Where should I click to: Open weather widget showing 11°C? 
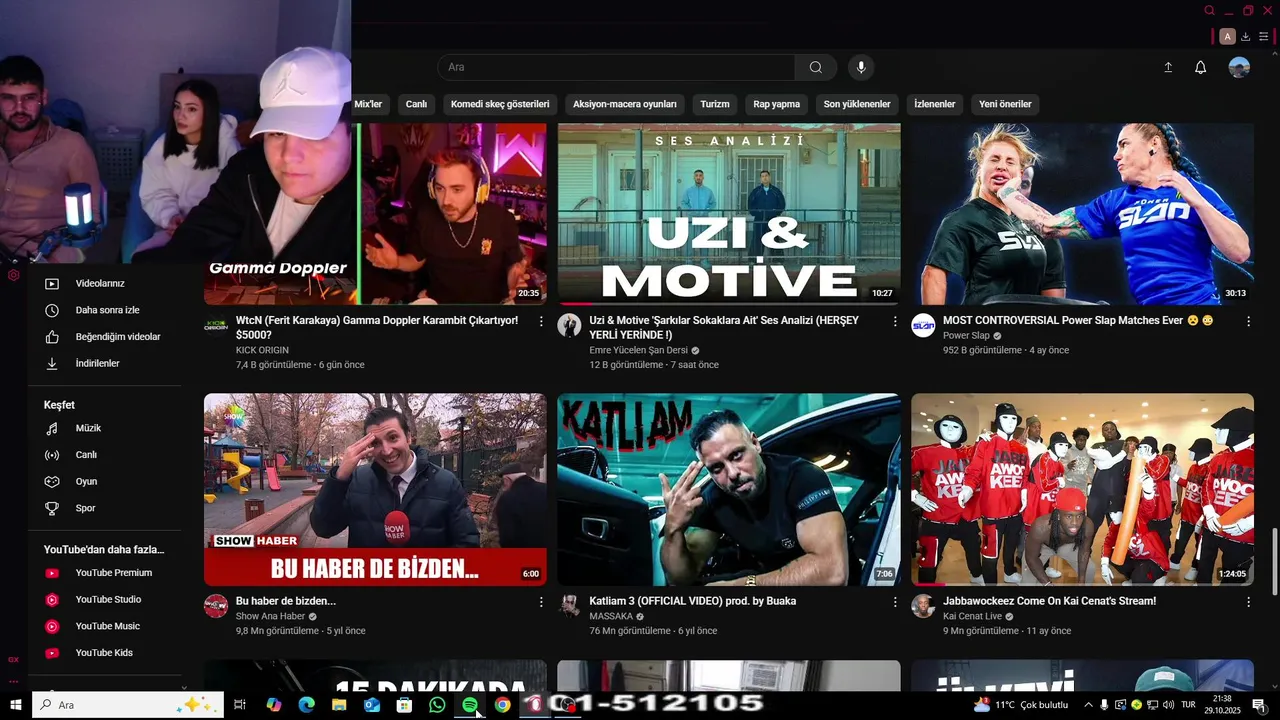click(x=1021, y=705)
